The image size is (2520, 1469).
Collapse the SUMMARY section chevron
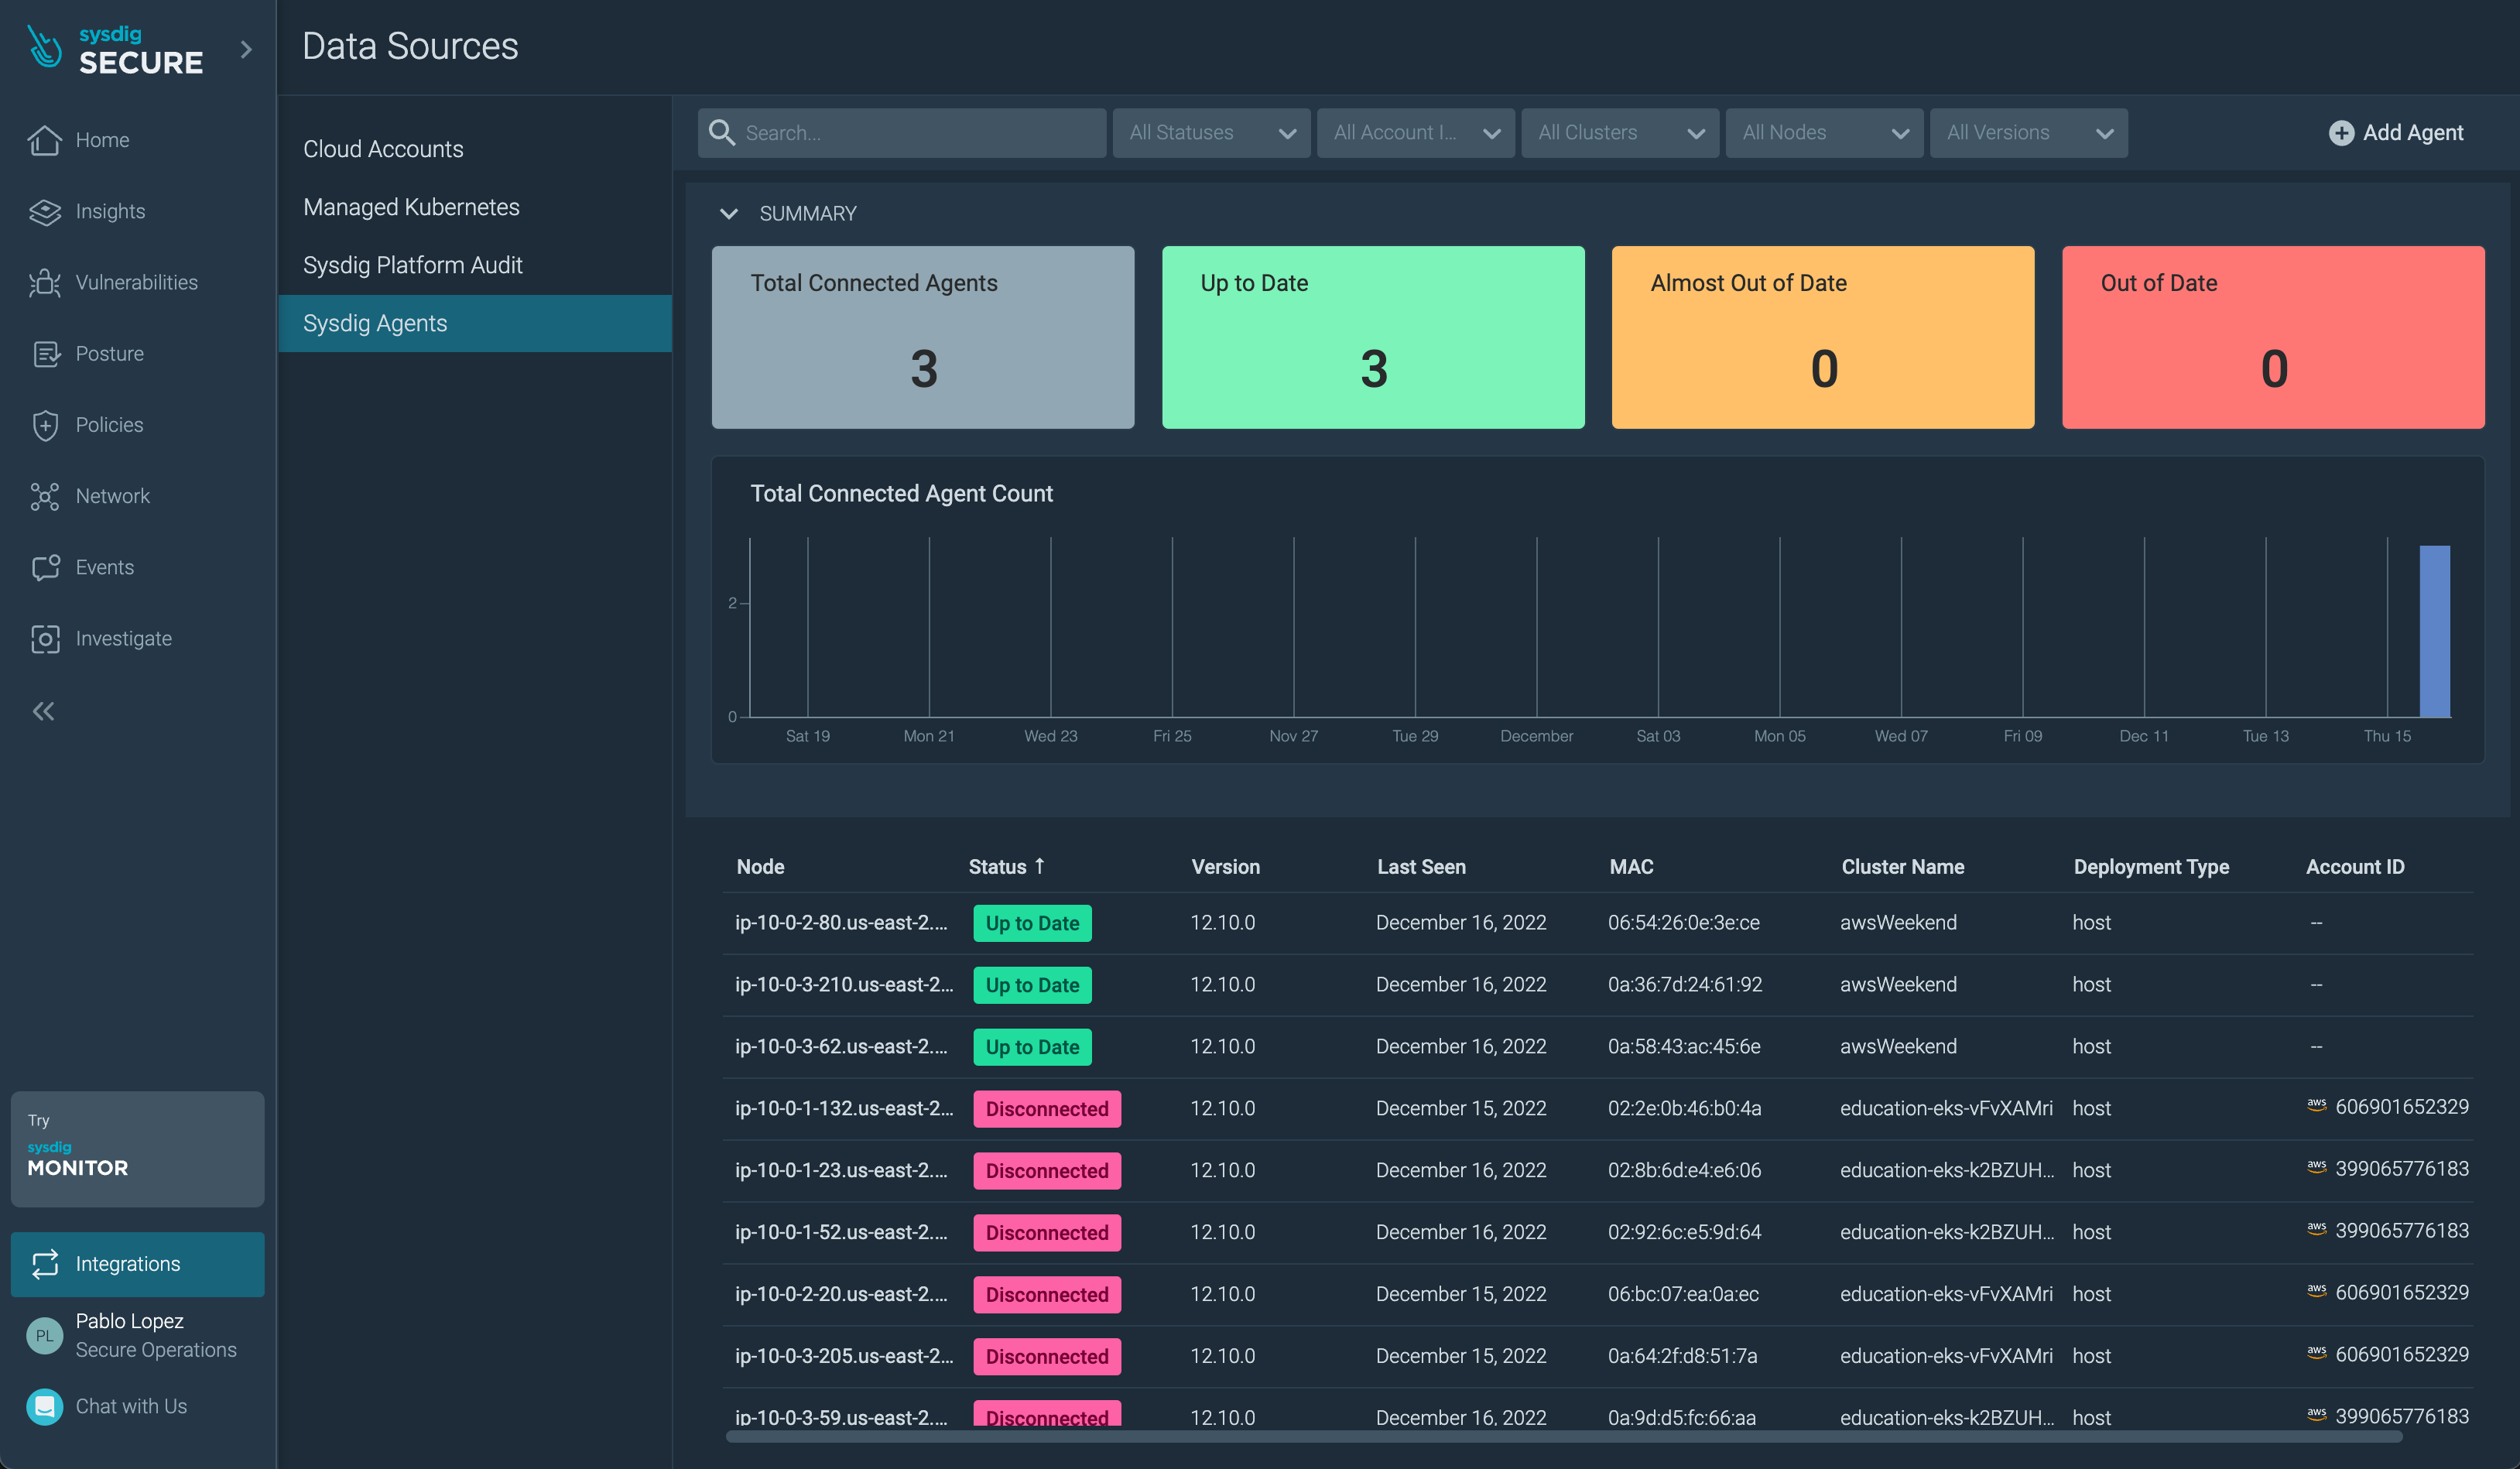pos(729,213)
